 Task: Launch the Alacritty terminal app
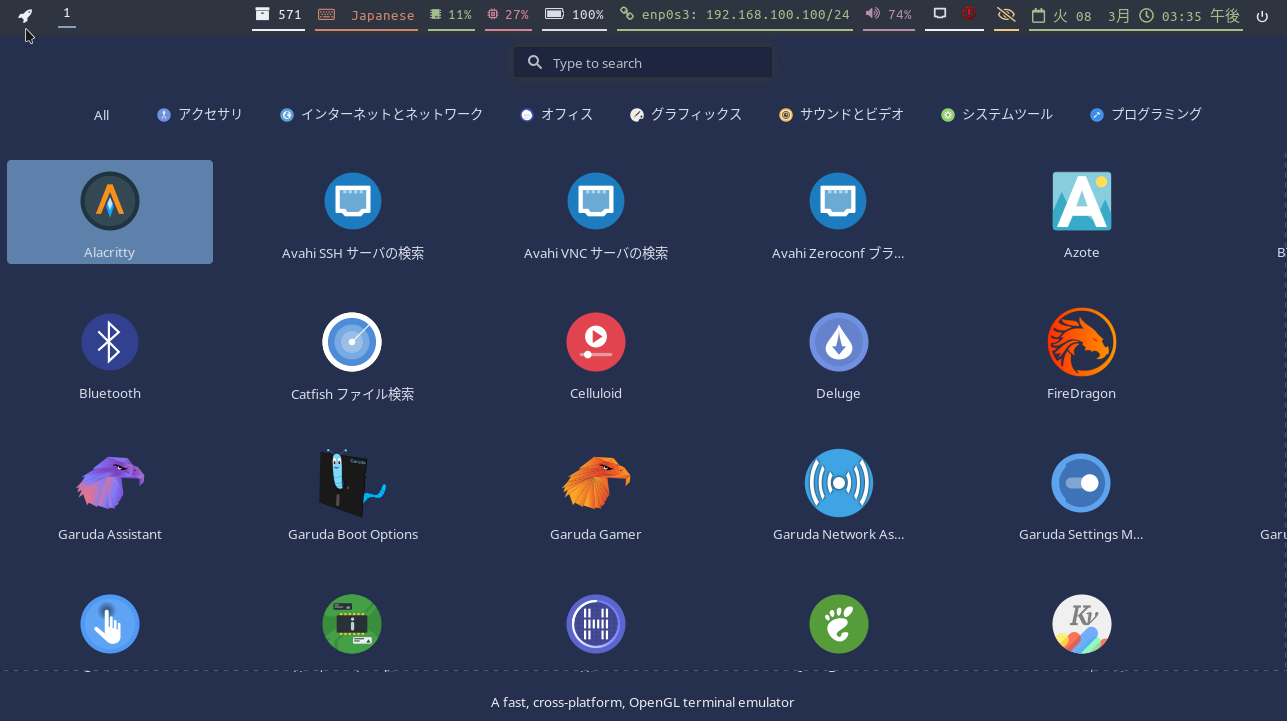coord(110,212)
